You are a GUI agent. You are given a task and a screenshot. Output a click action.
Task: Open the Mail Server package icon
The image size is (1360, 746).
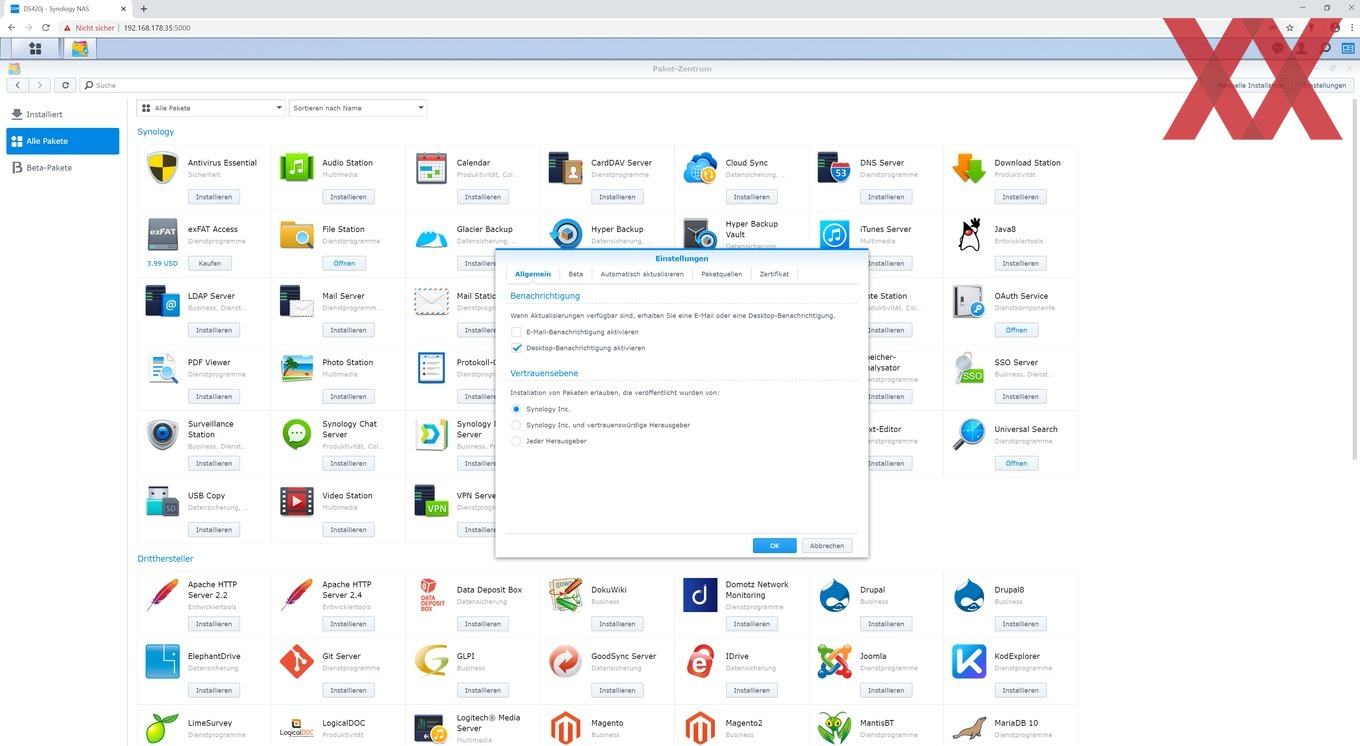click(x=297, y=301)
